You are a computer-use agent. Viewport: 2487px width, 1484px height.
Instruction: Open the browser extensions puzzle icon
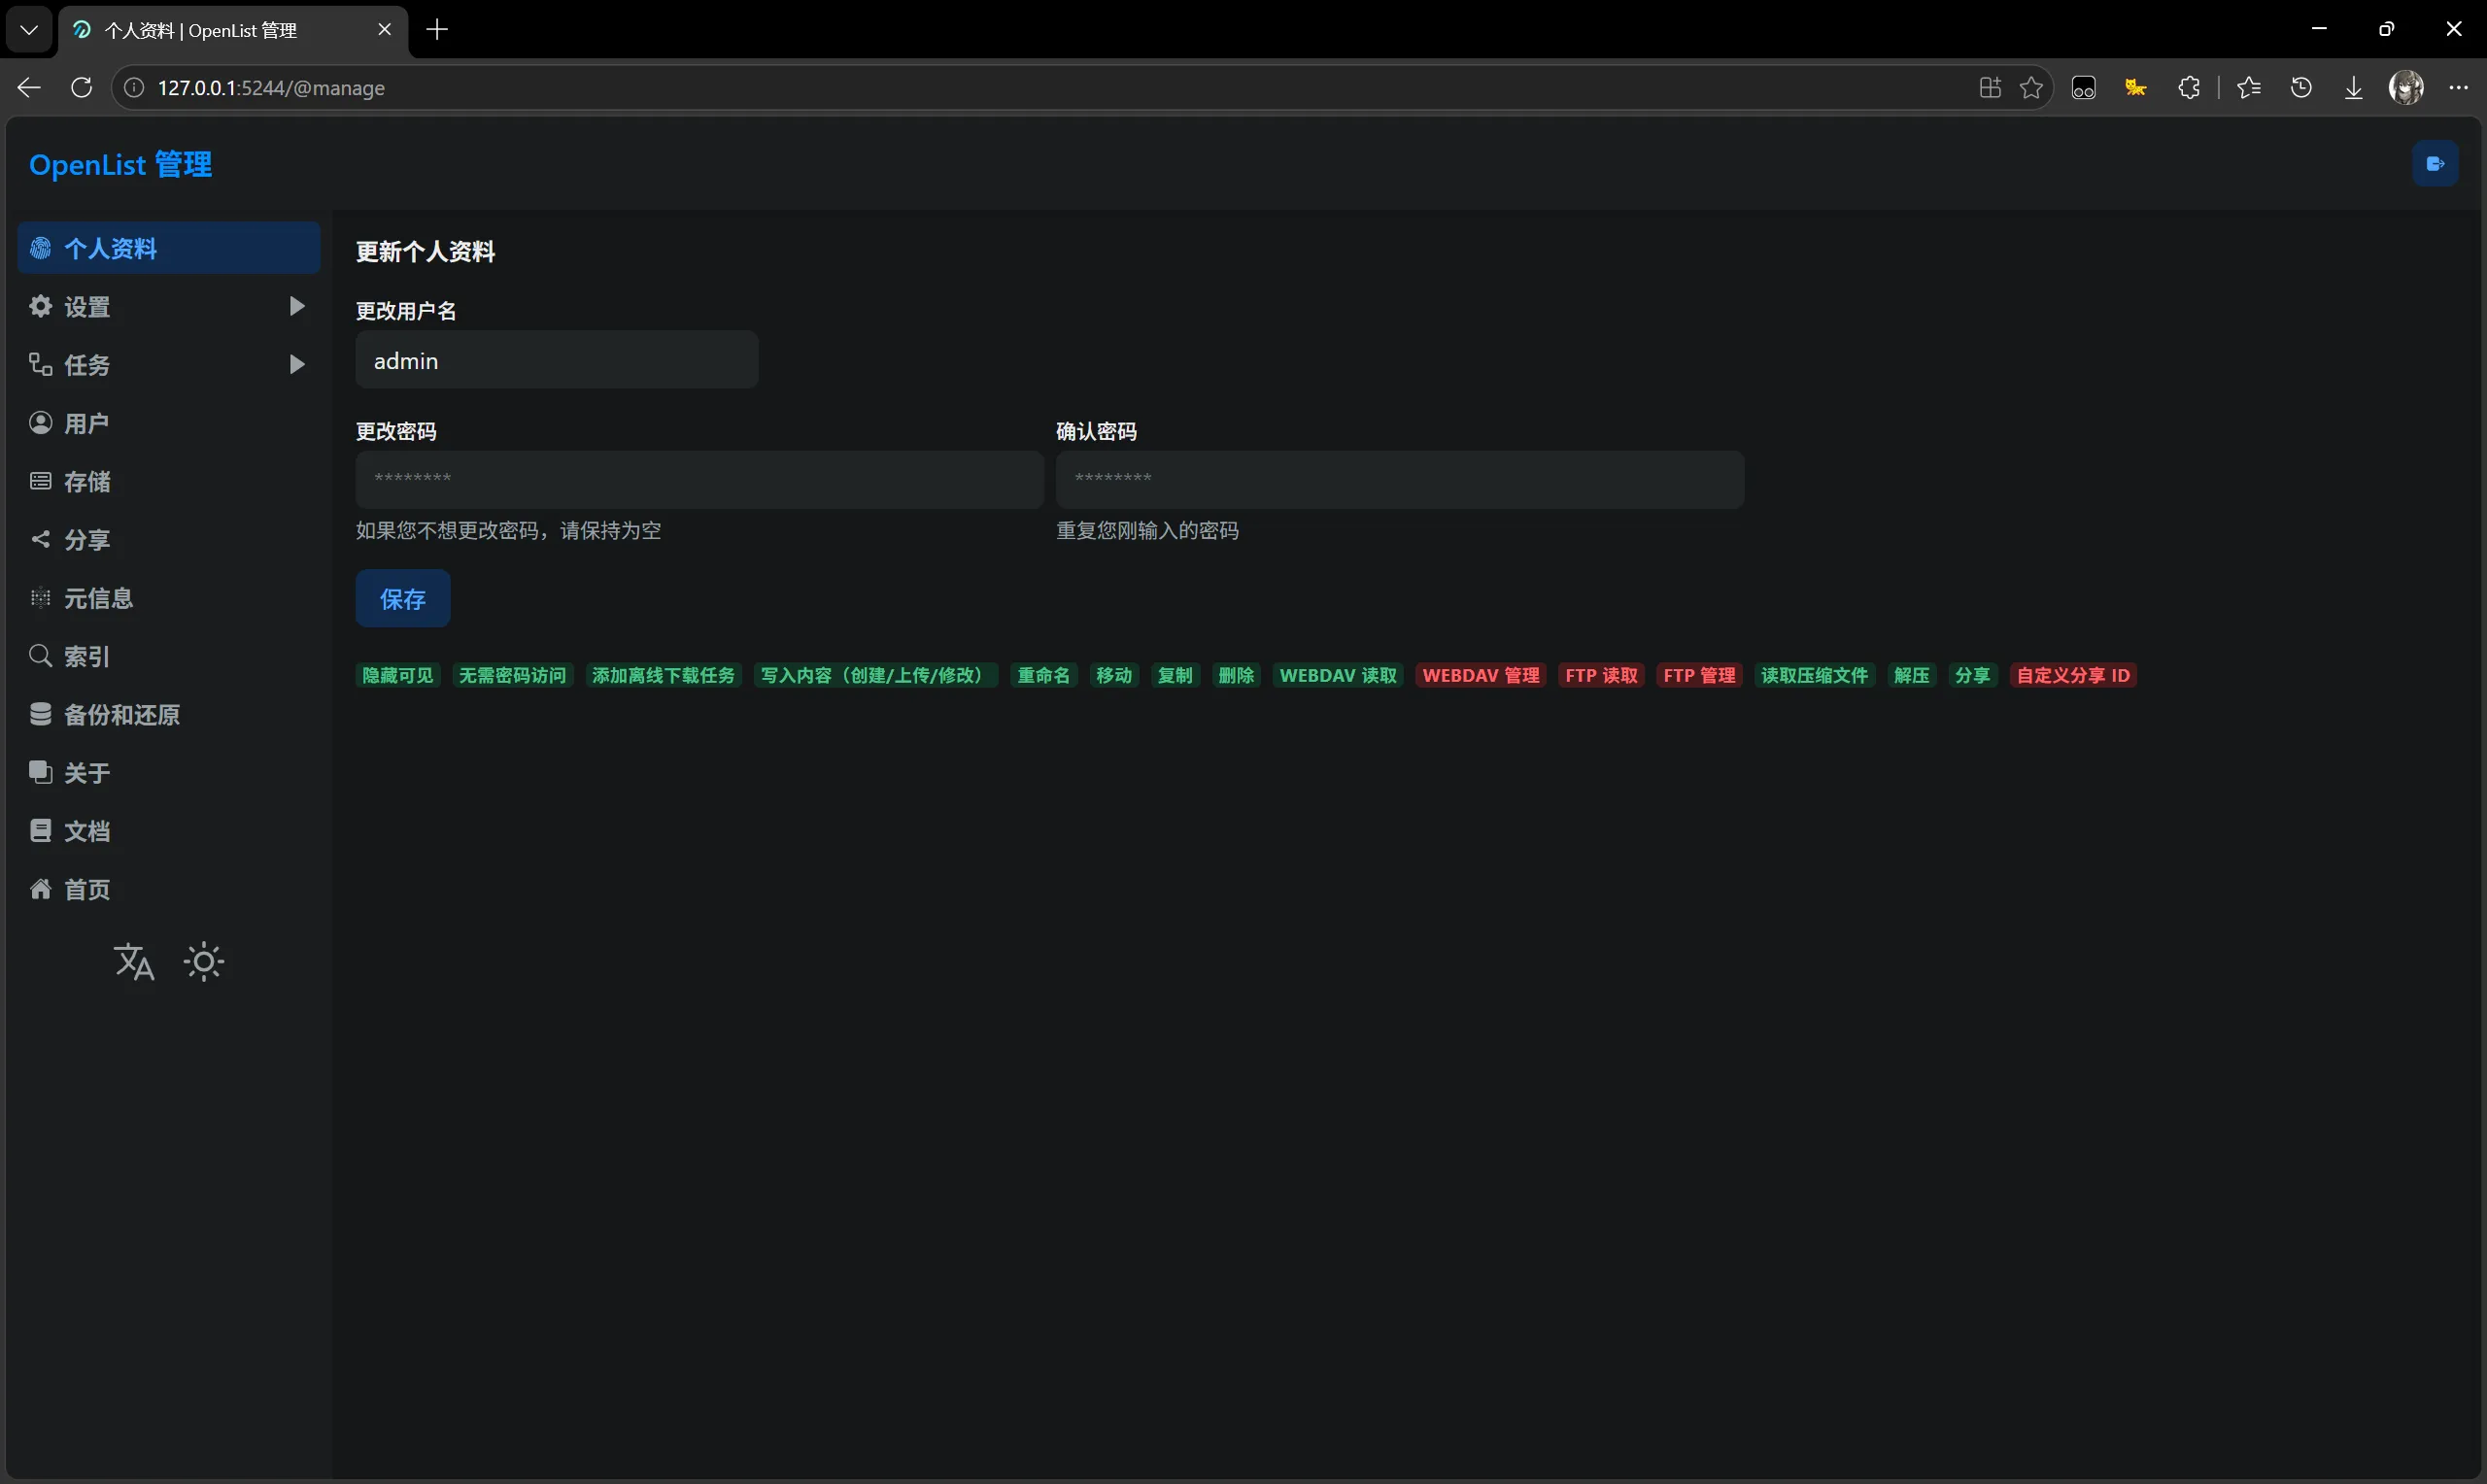point(2189,88)
